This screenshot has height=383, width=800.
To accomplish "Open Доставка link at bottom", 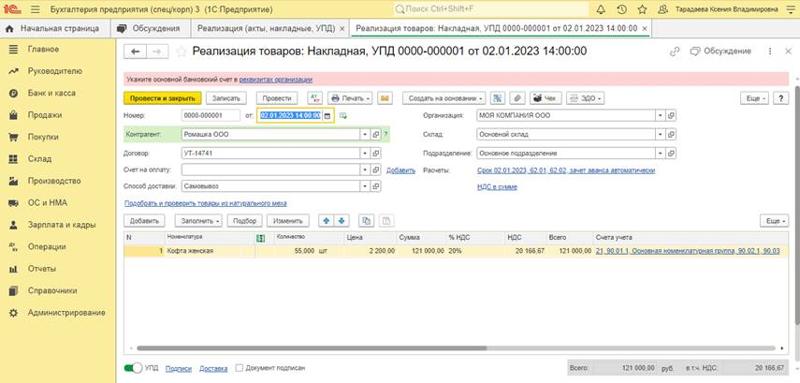I will pyautogui.click(x=213, y=368).
